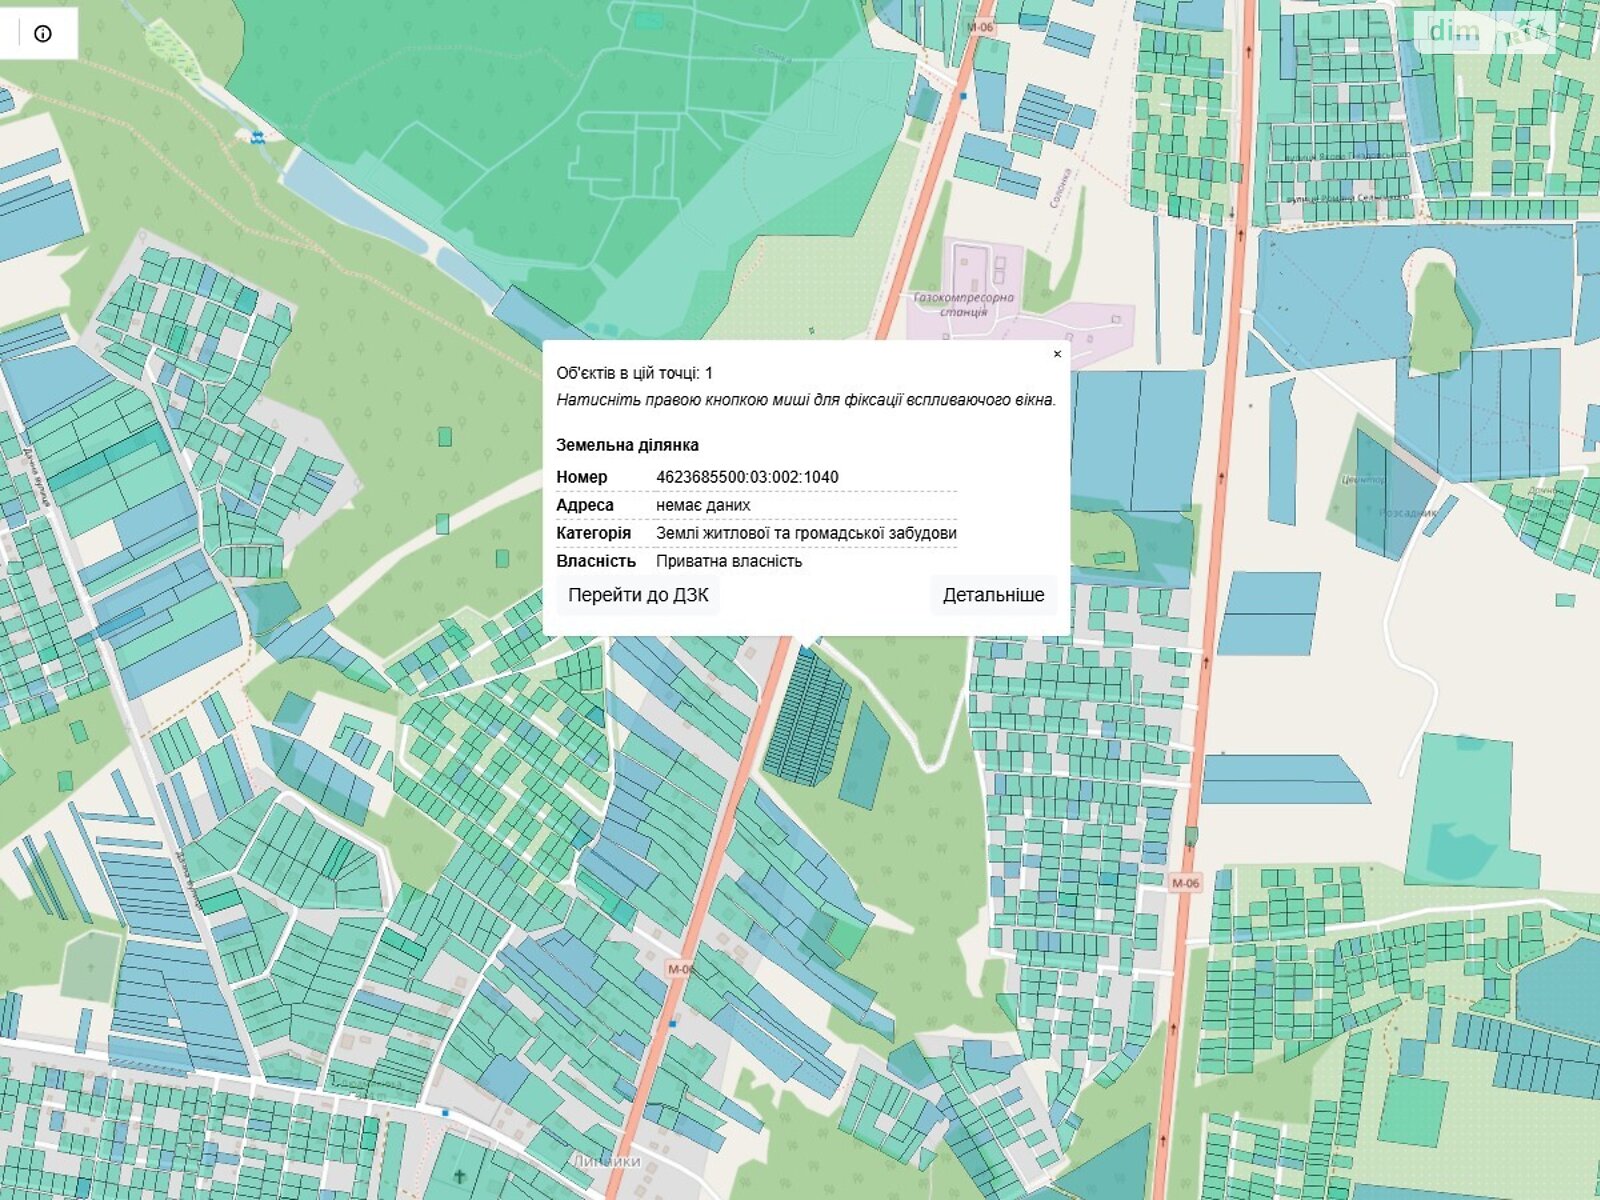Click the Приватна власність ownership value
This screenshot has height=1200, width=1600.
729,561
